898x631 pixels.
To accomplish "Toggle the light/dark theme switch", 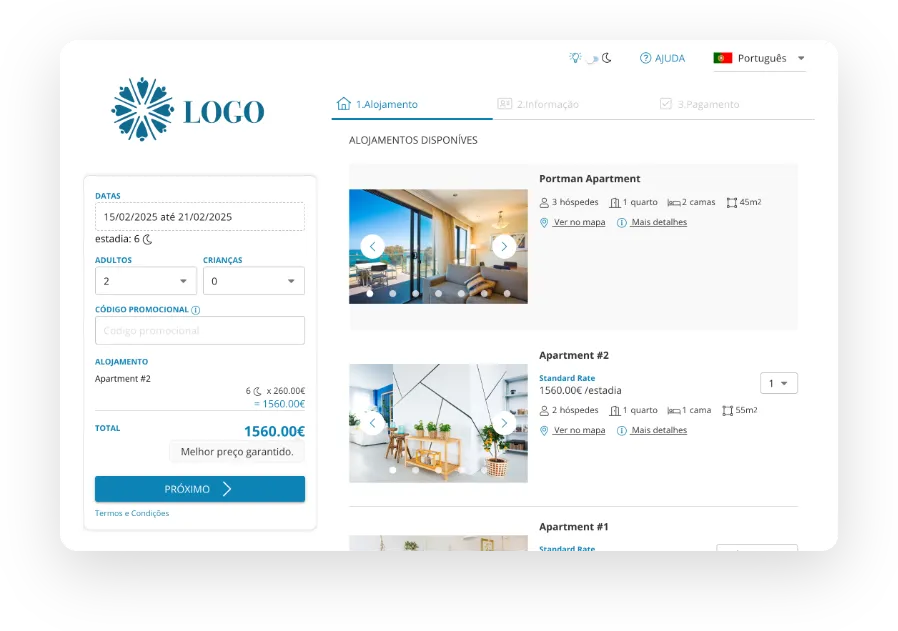I will [x=593, y=58].
